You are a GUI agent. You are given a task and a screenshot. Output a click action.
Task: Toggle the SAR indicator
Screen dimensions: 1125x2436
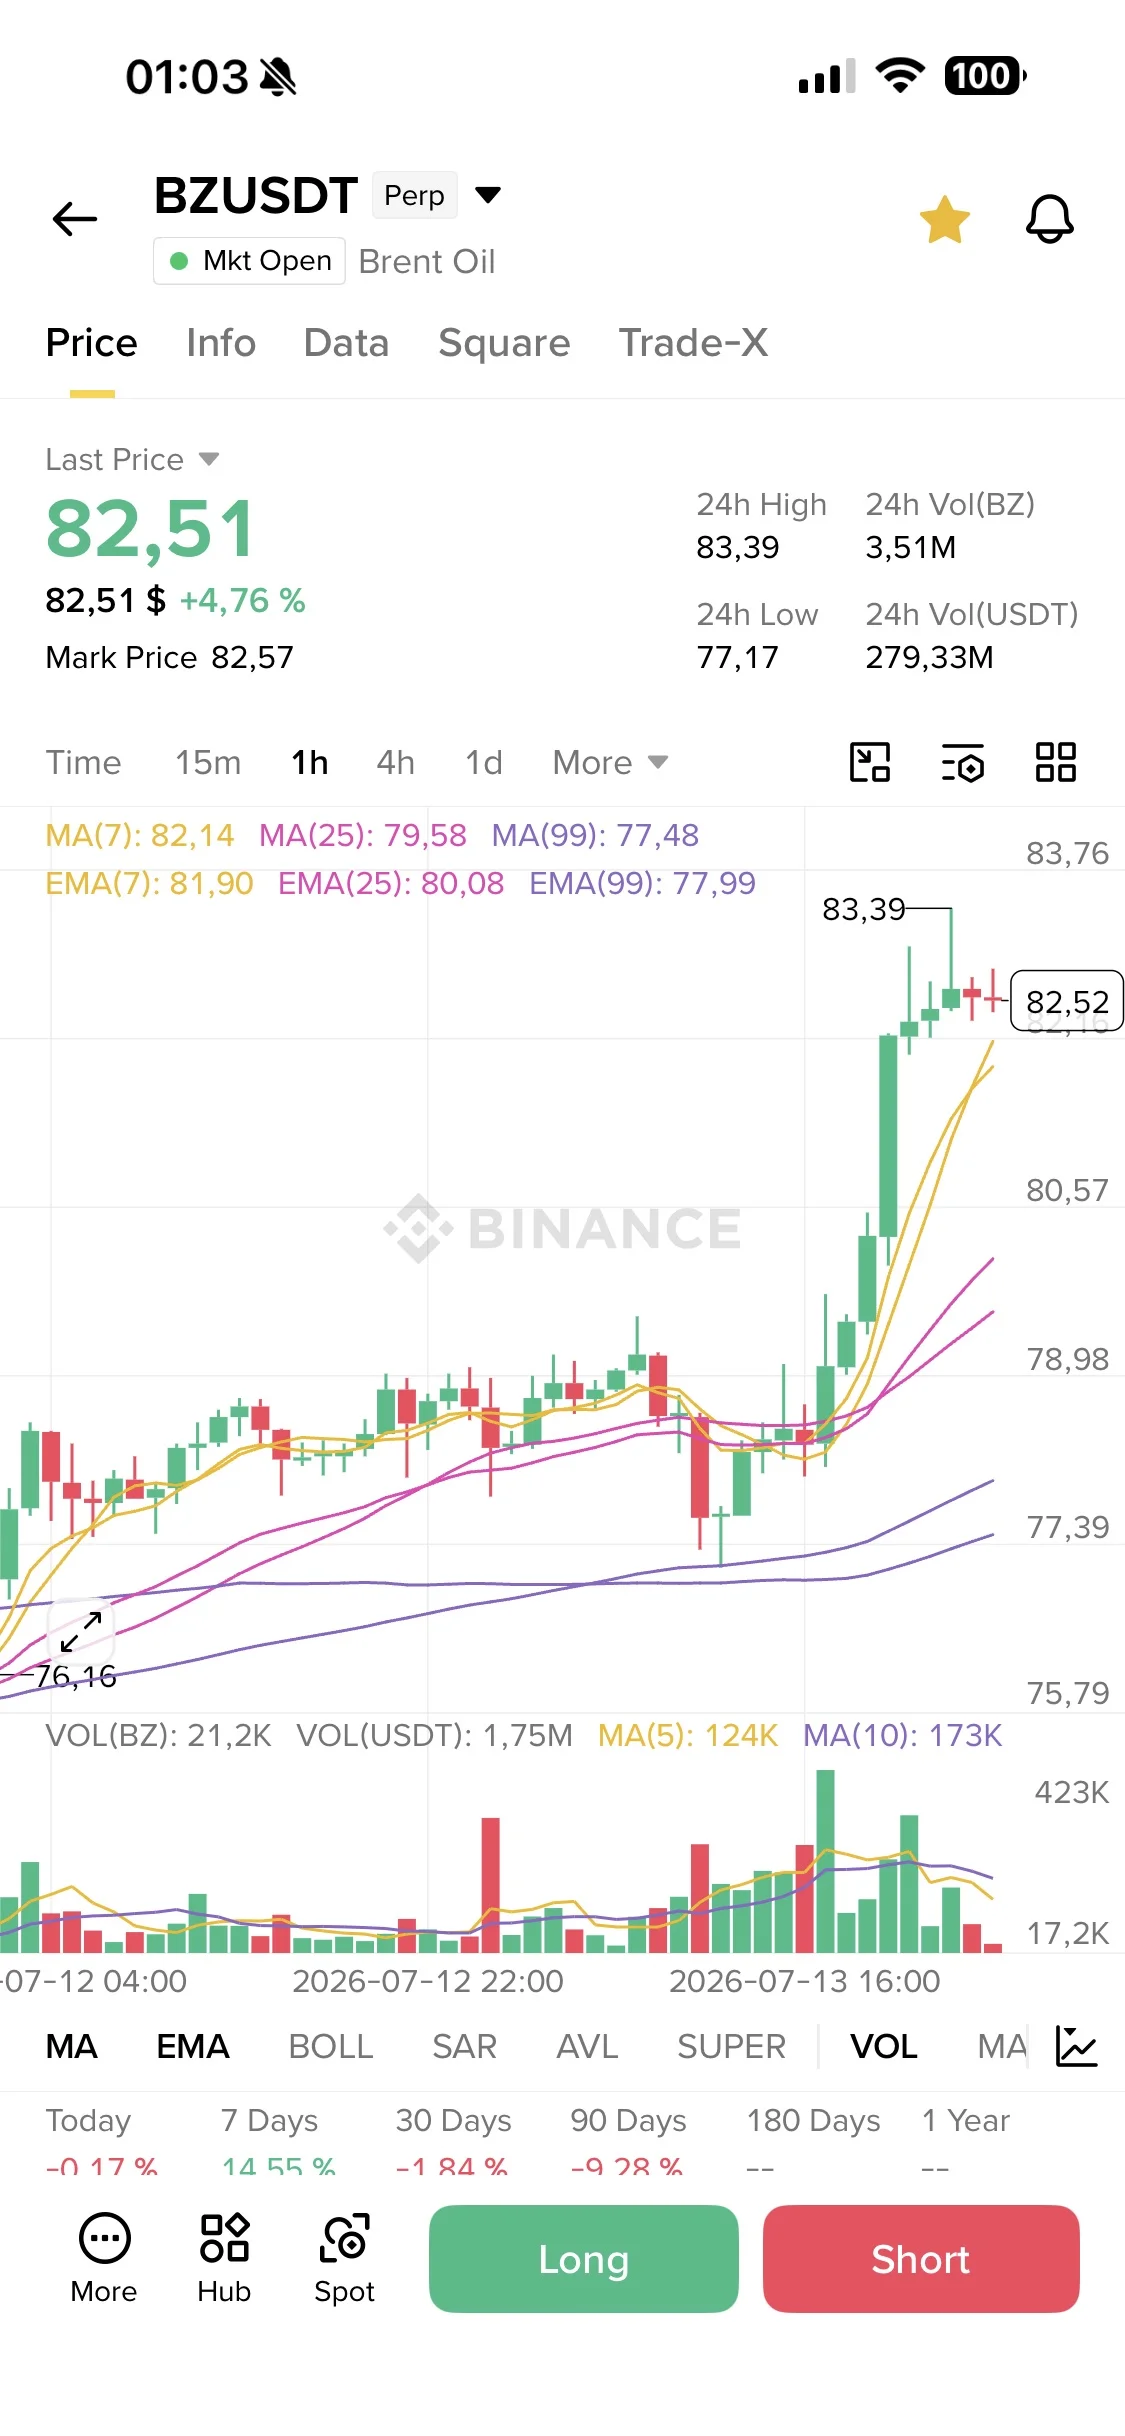pyautogui.click(x=465, y=2046)
